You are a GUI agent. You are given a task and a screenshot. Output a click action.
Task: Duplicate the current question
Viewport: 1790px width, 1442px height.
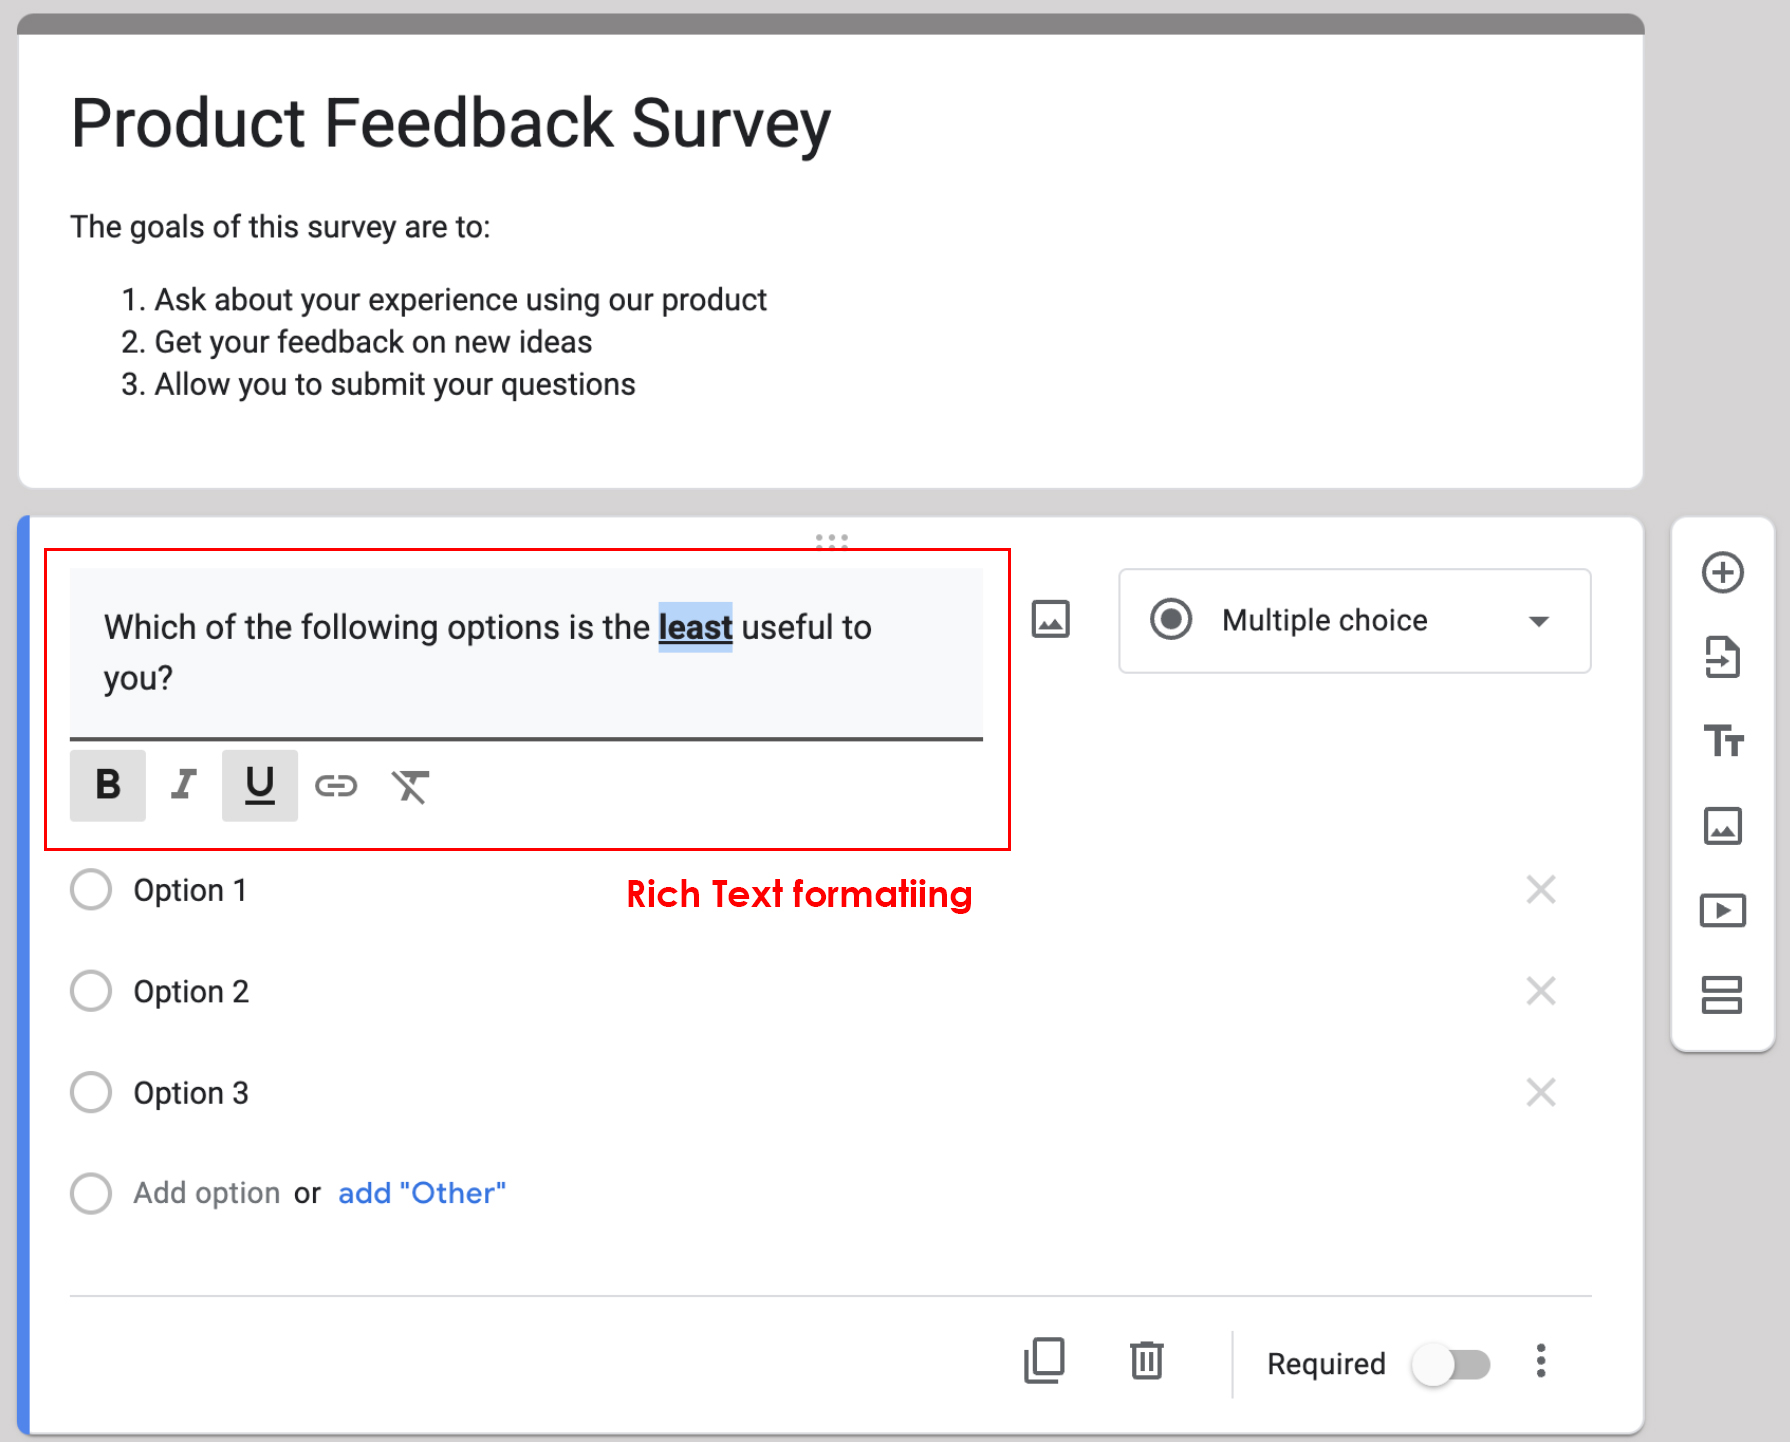1044,1361
